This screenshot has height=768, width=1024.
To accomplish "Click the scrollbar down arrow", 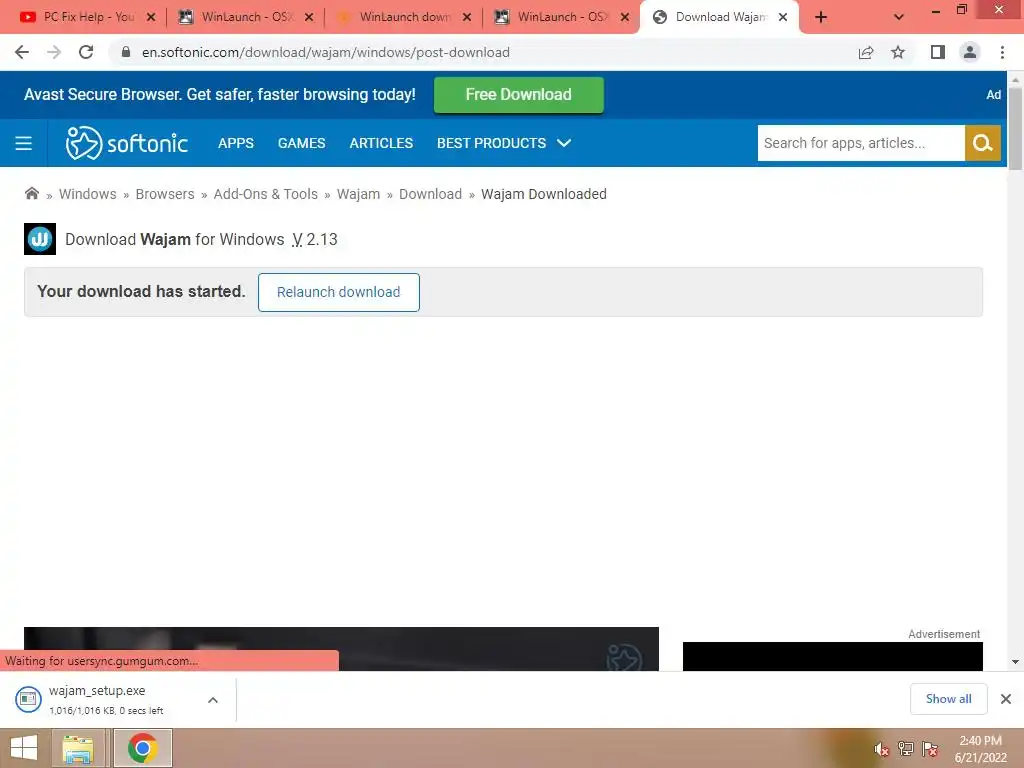I will (x=1015, y=662).
